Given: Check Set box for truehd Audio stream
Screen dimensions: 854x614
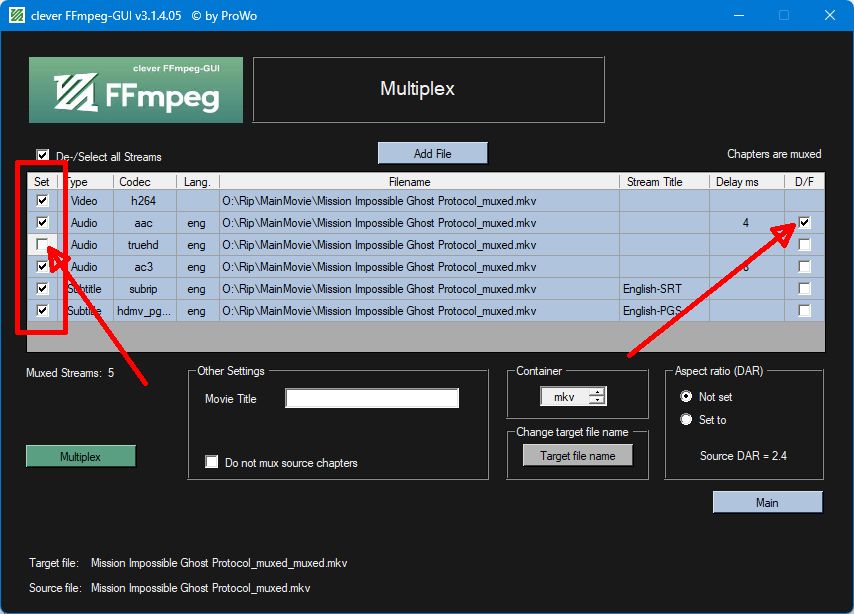Looking at the screenshot, I should pos(42,244).
